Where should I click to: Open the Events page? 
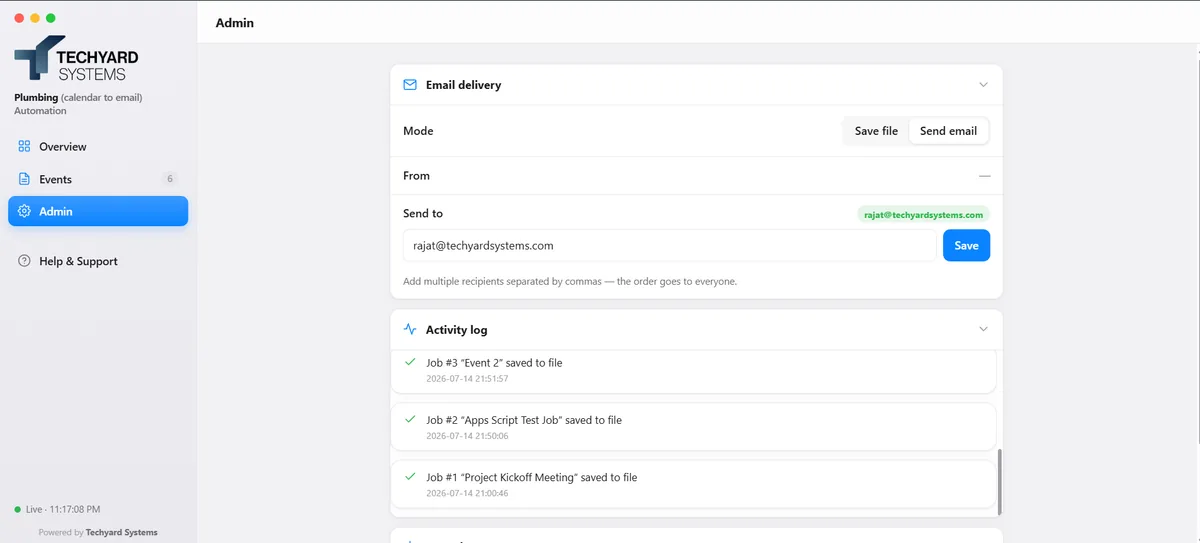pos(98,179)
